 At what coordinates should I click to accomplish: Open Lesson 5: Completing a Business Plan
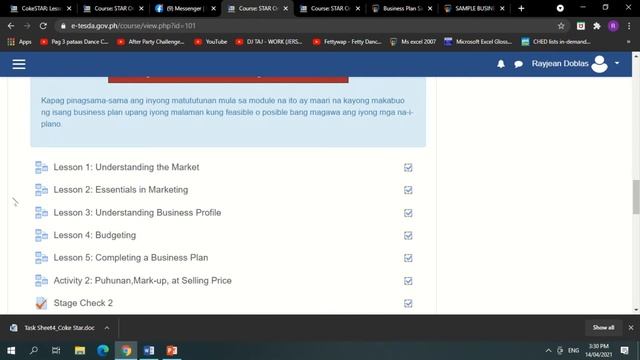131,258
